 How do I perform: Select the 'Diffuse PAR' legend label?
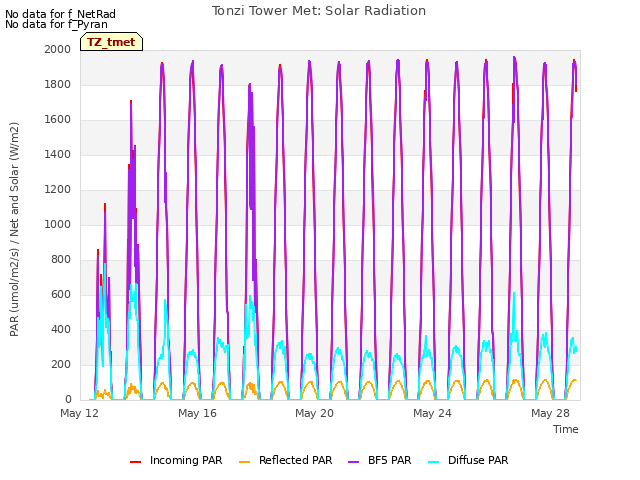(478, 460)
